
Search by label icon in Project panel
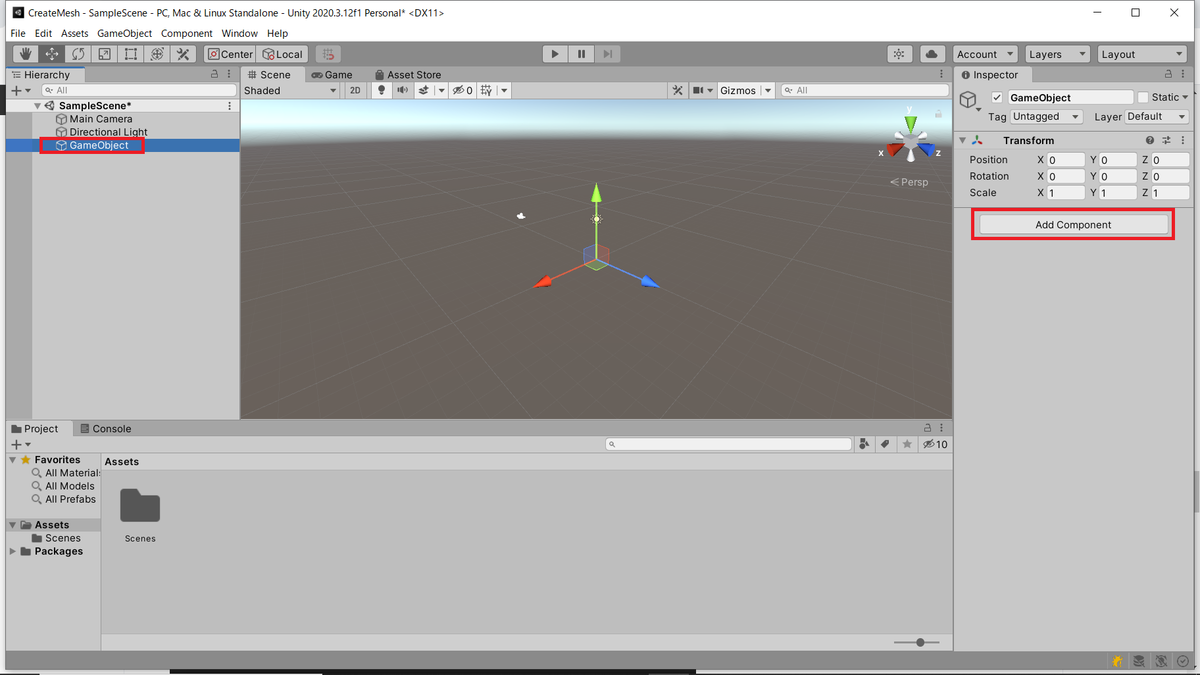pos(885,444)
